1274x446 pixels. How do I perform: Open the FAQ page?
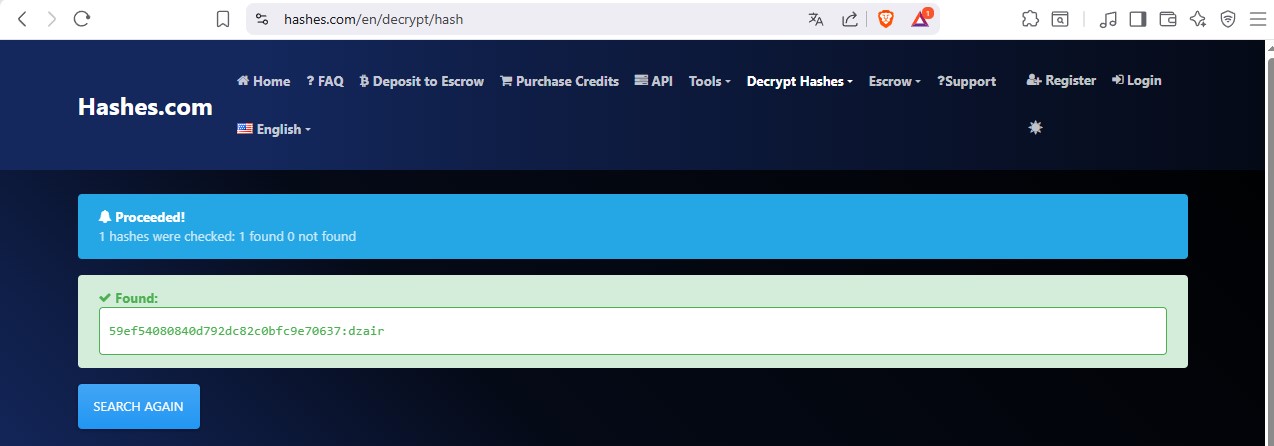tap(325, 81)
